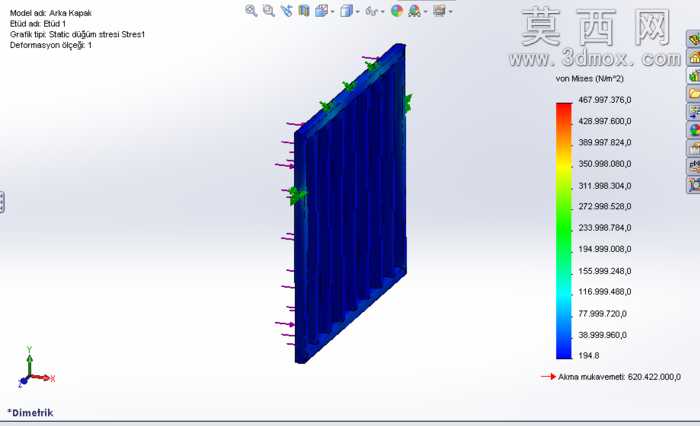Image resolution: width=700 pixels, height=426 pixels.
Task: Click legend maximum value 467.997.376,0
Action: coord(605,100)
